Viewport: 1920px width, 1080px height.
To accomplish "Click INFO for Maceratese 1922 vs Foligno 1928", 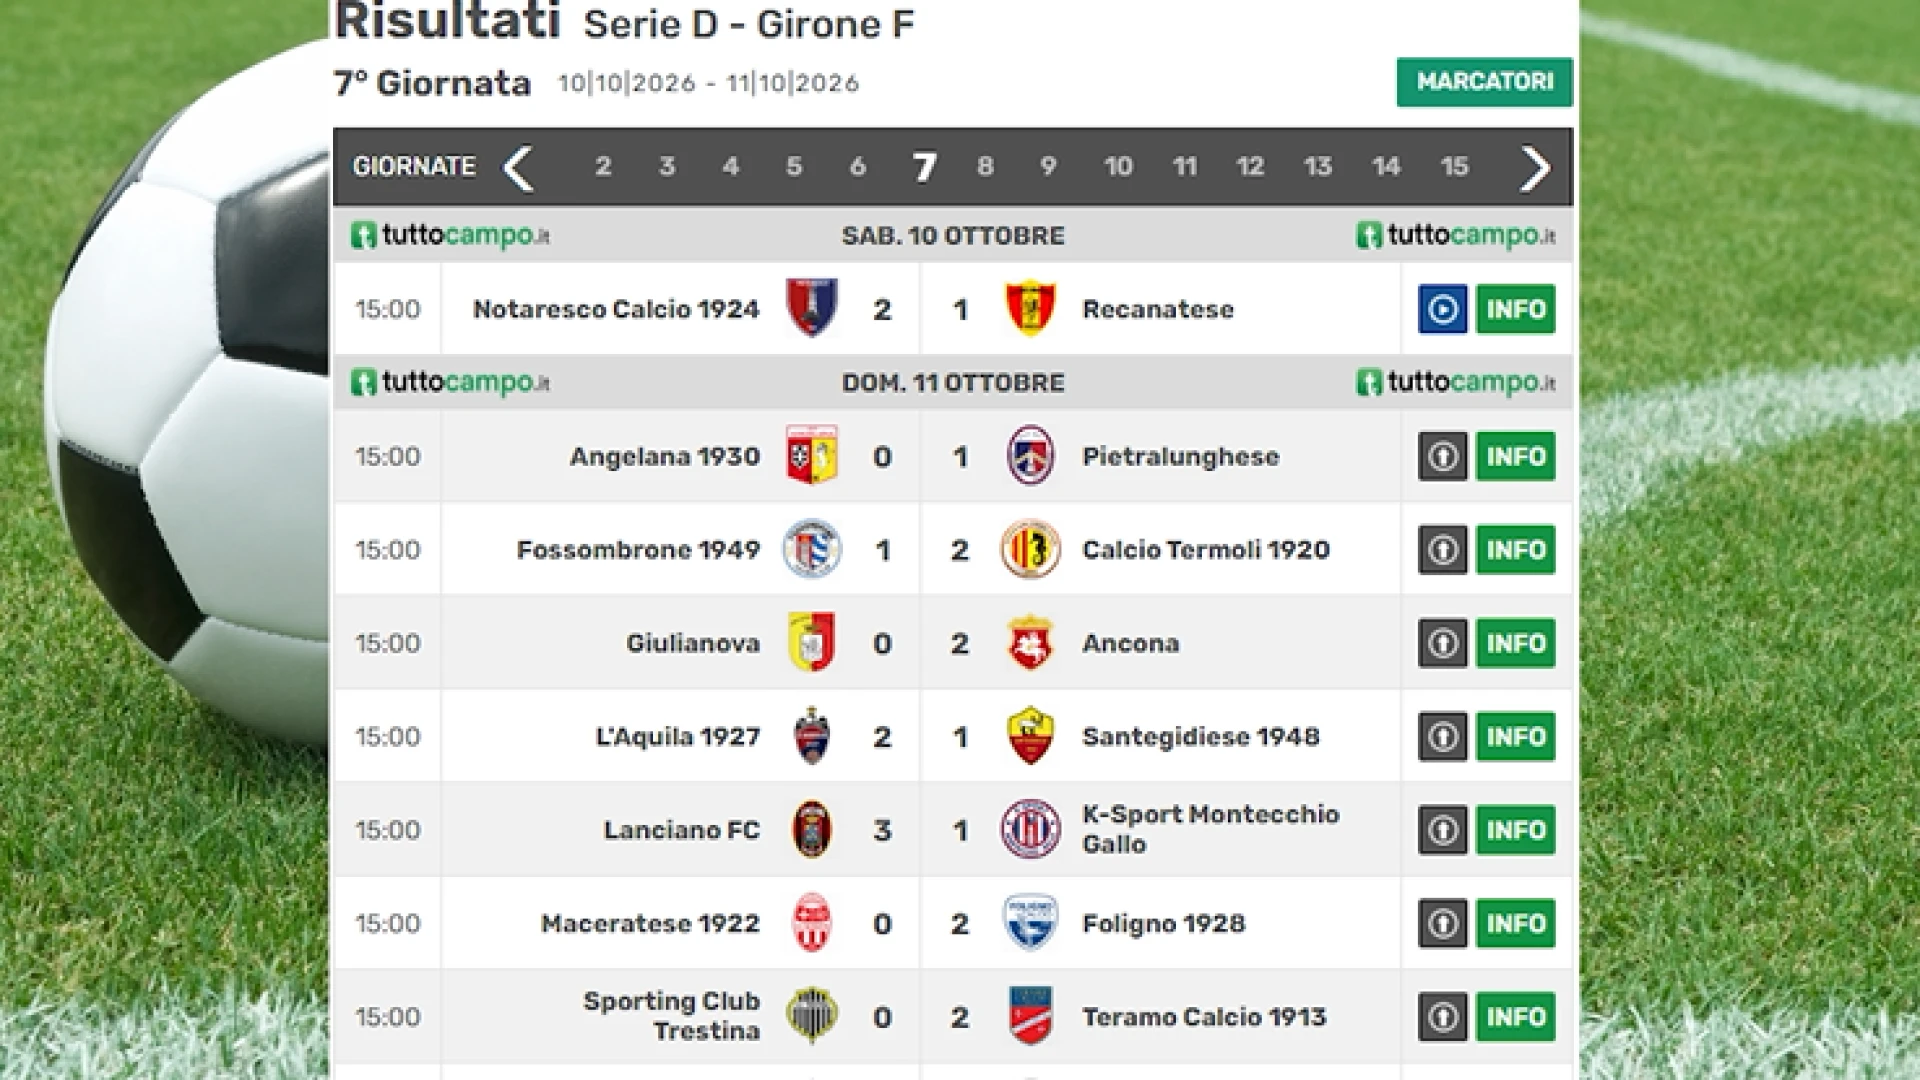I will coord(1516,923).
